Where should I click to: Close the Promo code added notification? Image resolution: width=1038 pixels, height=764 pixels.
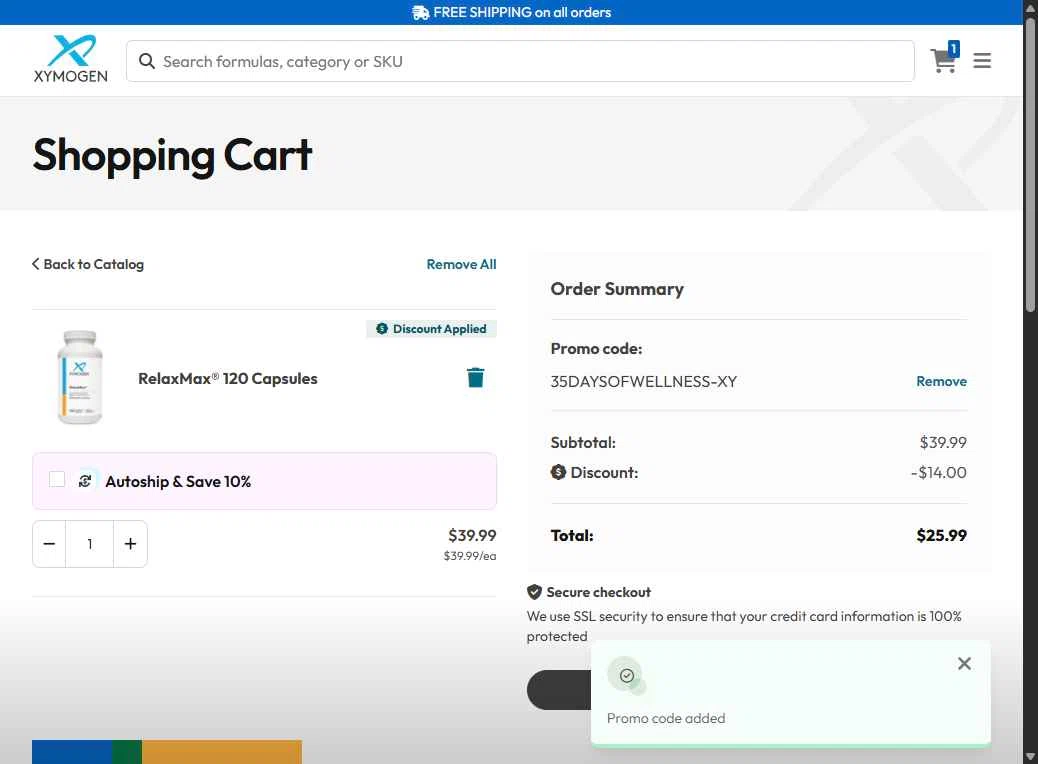tap(964, 663)
